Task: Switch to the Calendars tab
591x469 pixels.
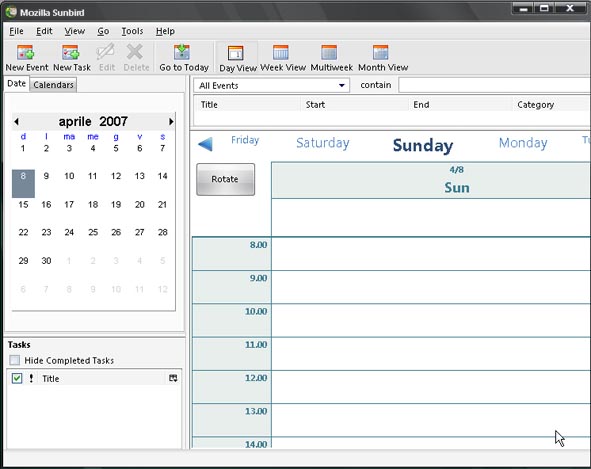Action: 53,85
